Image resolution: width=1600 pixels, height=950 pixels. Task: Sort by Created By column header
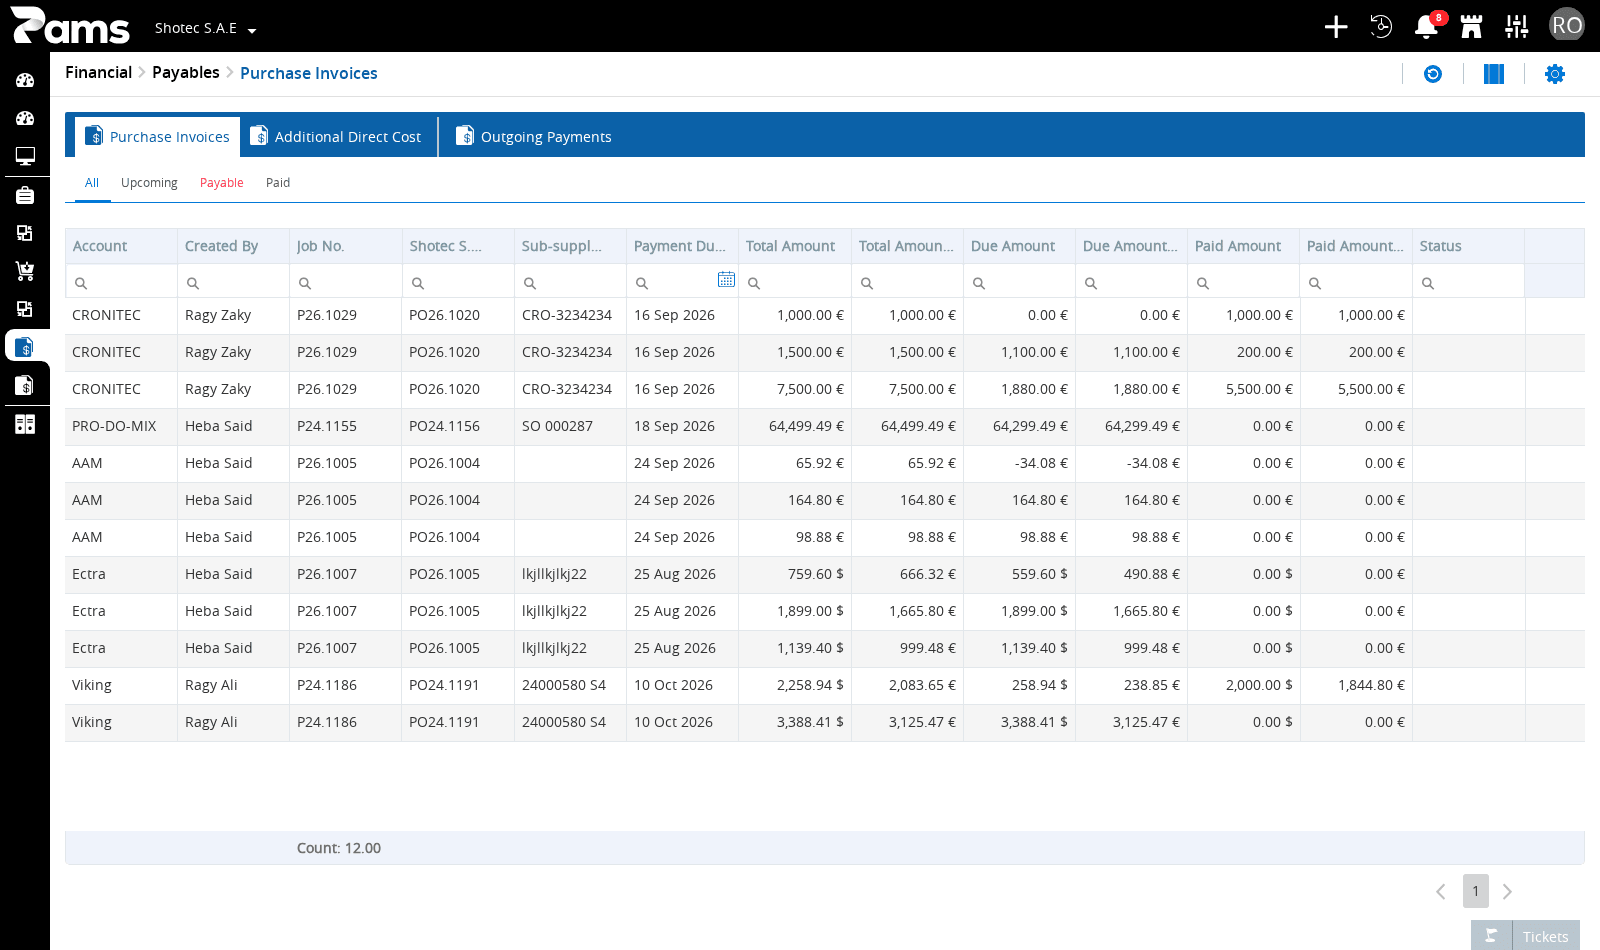233,246
